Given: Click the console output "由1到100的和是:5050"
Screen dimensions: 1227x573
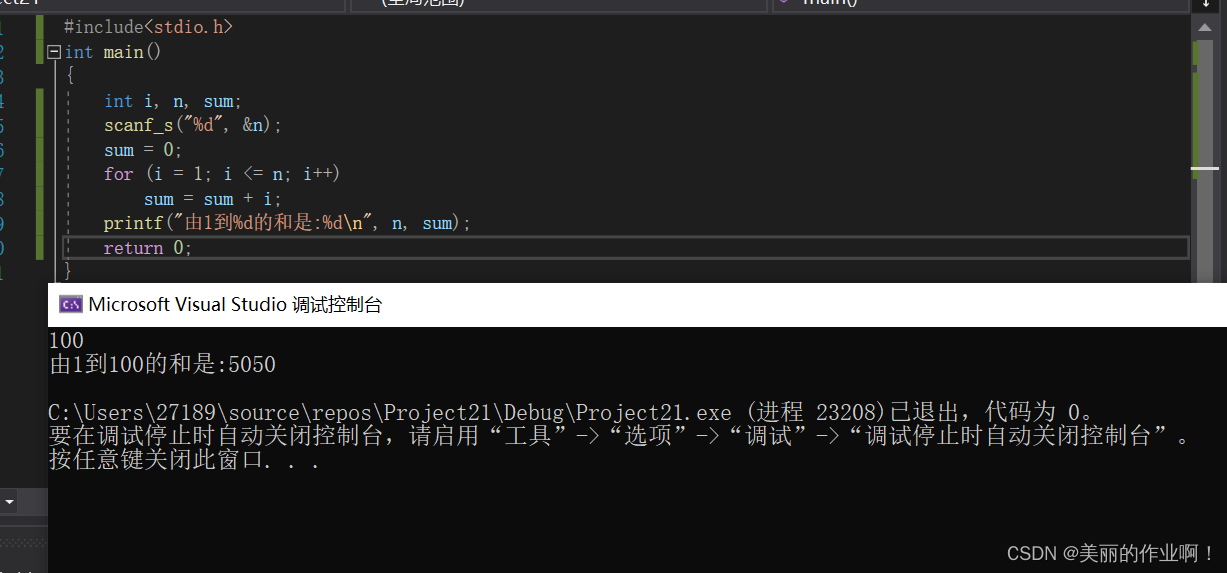Looking at the screenshot, I should point(162,365).
